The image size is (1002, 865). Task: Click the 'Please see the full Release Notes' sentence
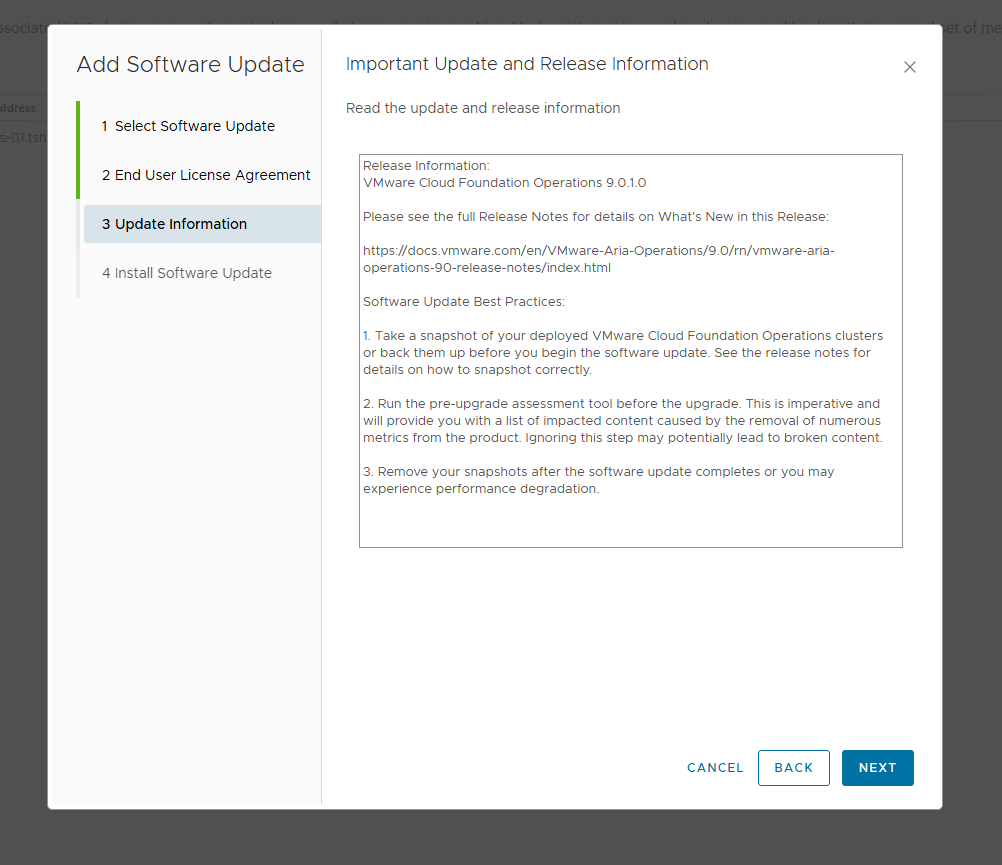(x=595, y=217)
